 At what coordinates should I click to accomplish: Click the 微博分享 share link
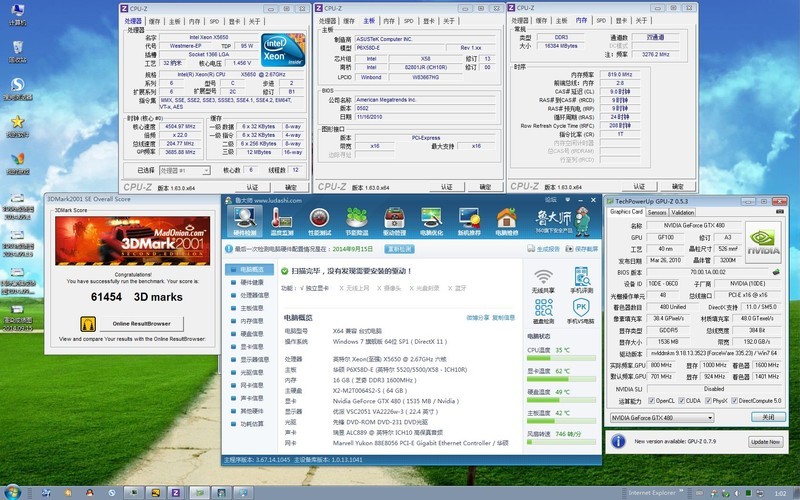click(478, 317)
